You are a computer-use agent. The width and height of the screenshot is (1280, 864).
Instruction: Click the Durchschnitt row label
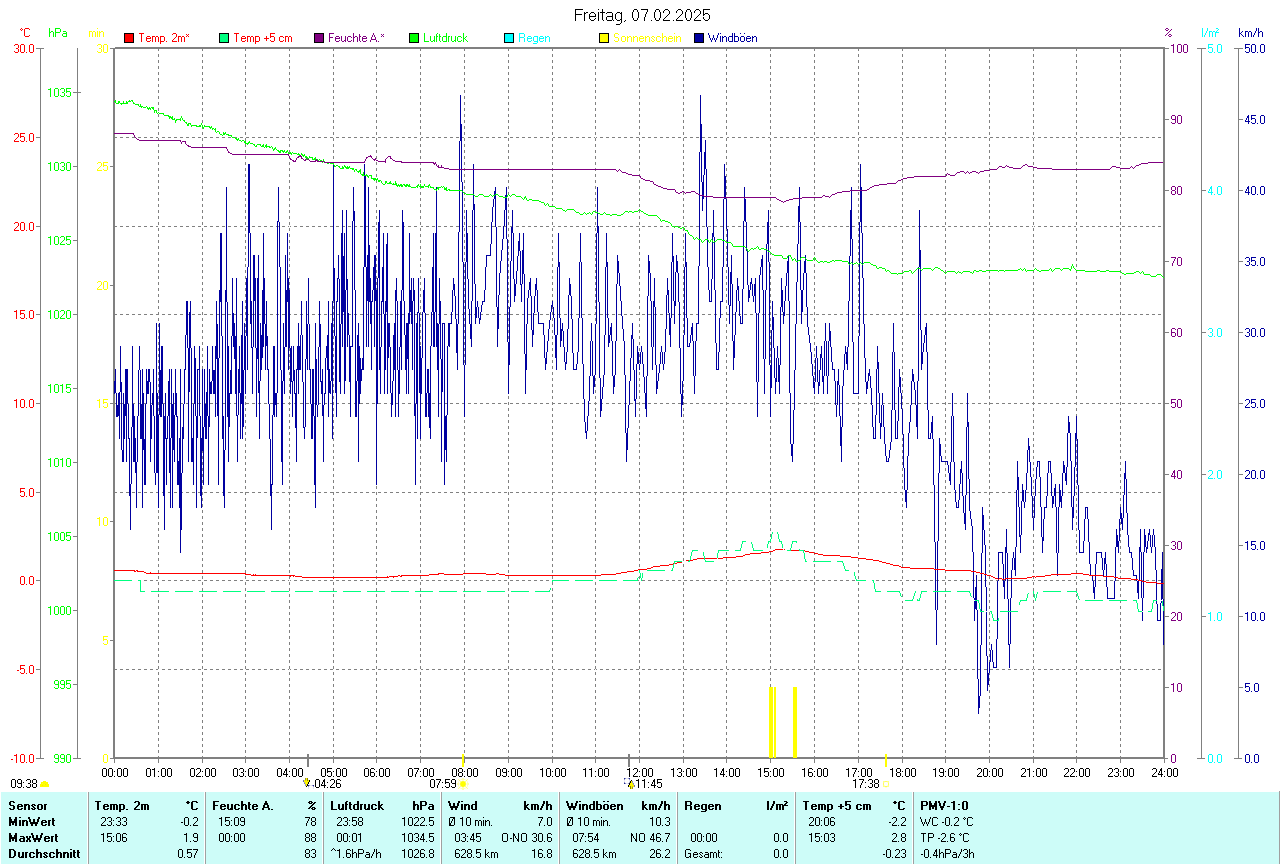[44, 853]
